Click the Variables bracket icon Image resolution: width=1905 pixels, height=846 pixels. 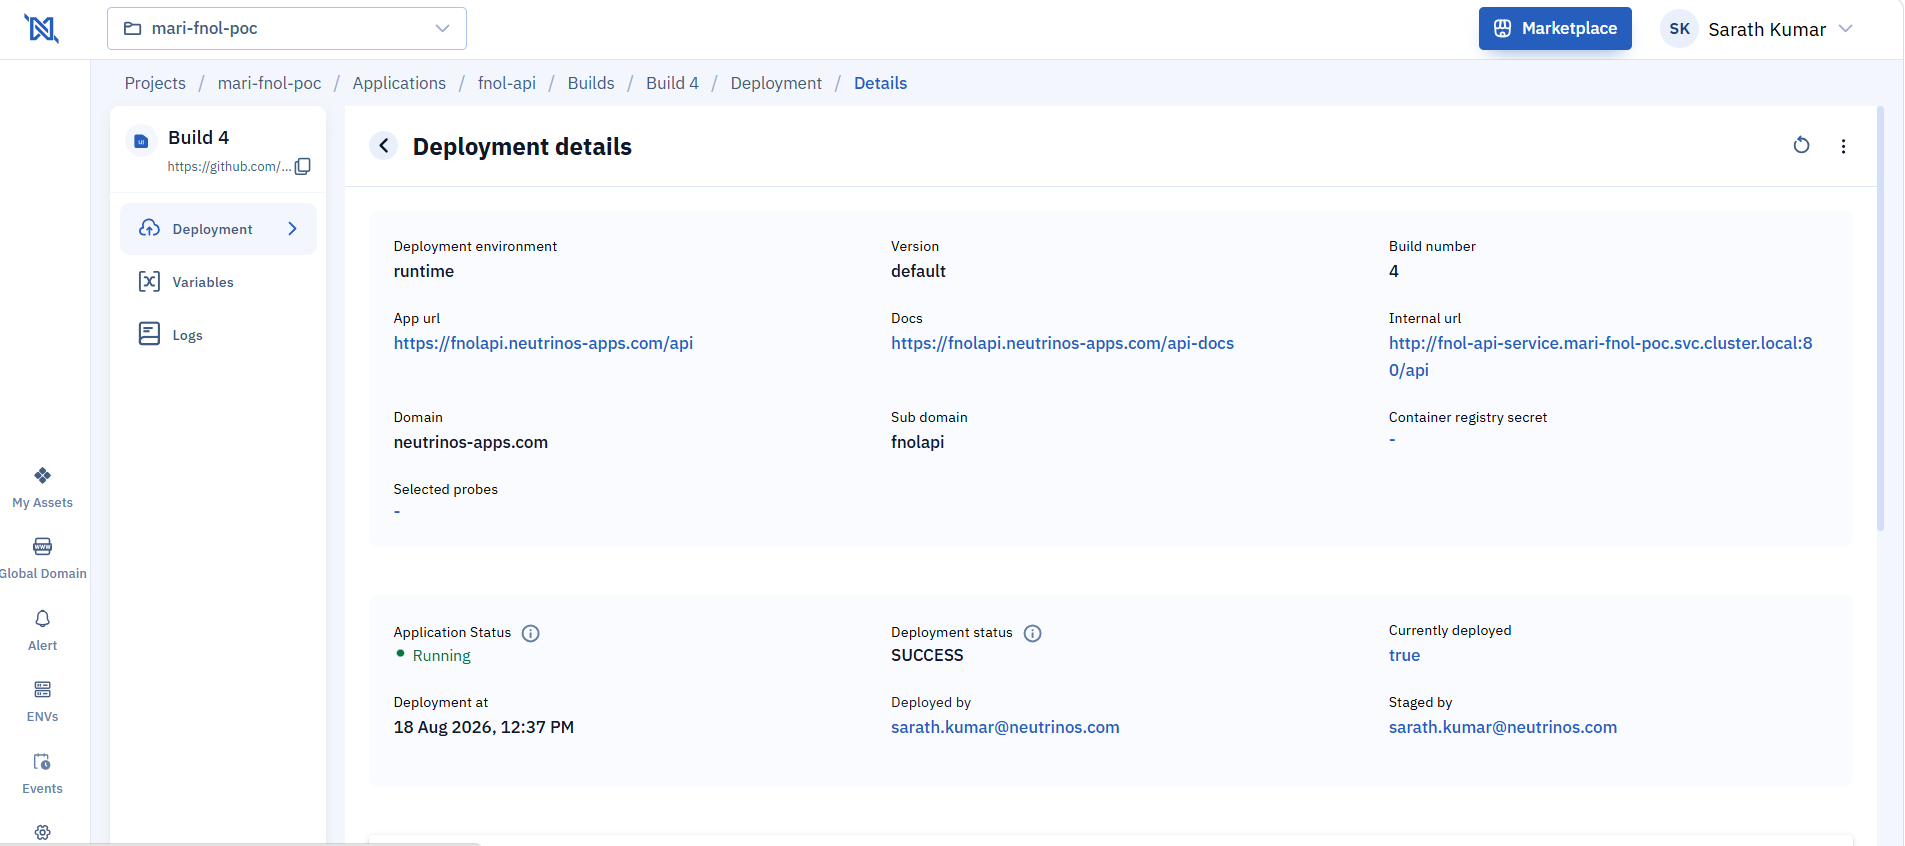(x=149, y=282)
